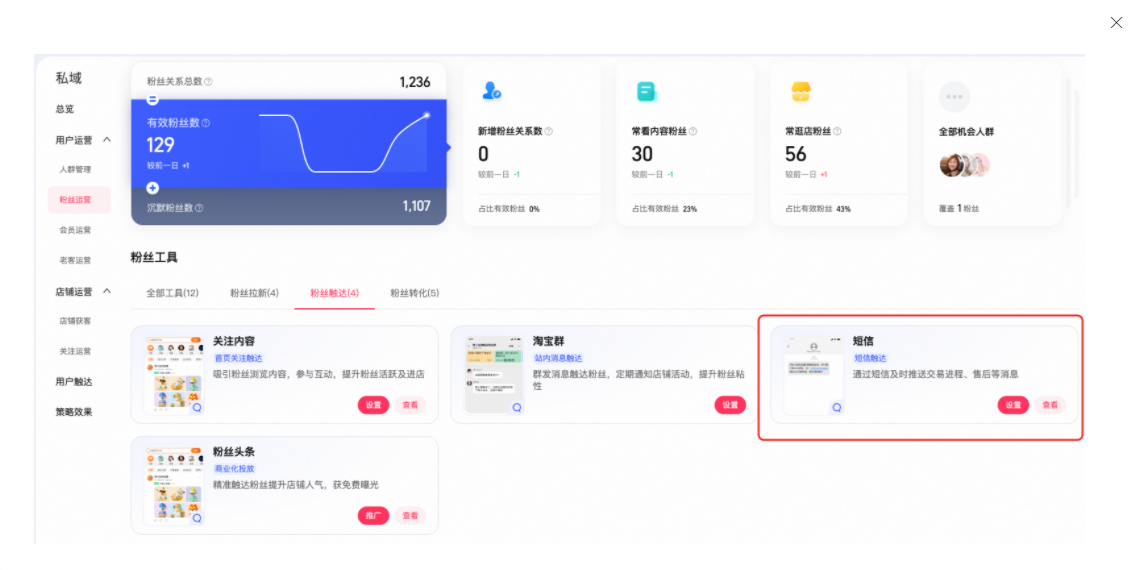1145x570 pixels.
Task: Click 查看 button on 粉丝头条 card
Action: [x=410, y=515]
